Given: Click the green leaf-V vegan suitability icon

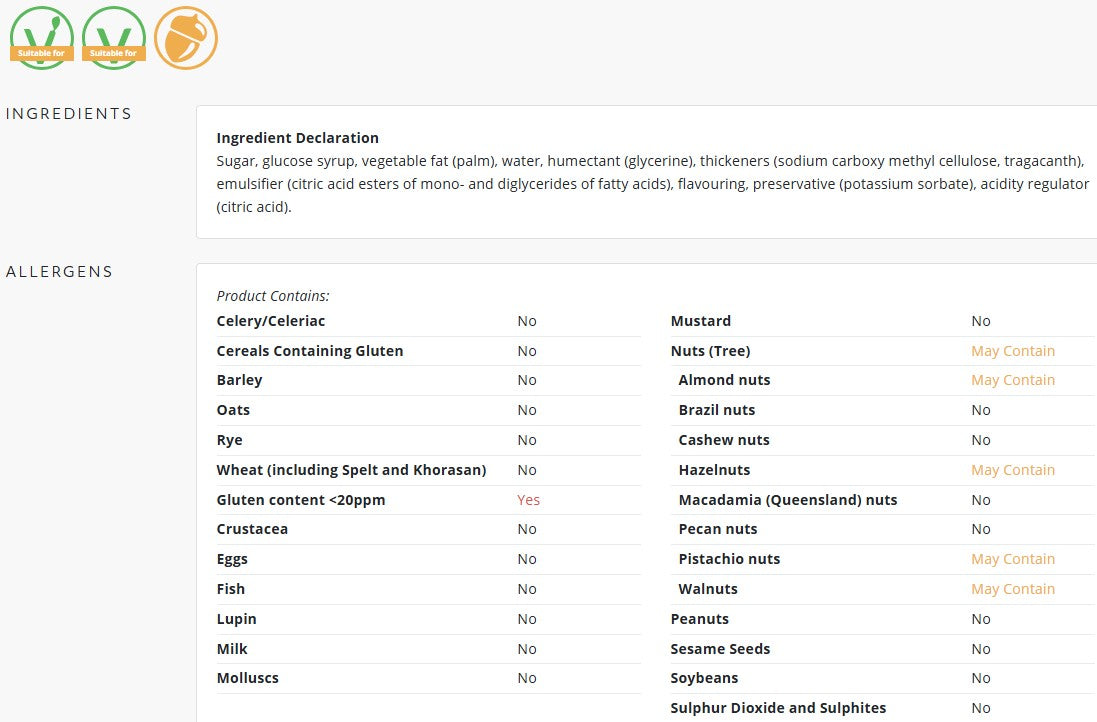Looking at the screenshot, I should pos(42,38).
